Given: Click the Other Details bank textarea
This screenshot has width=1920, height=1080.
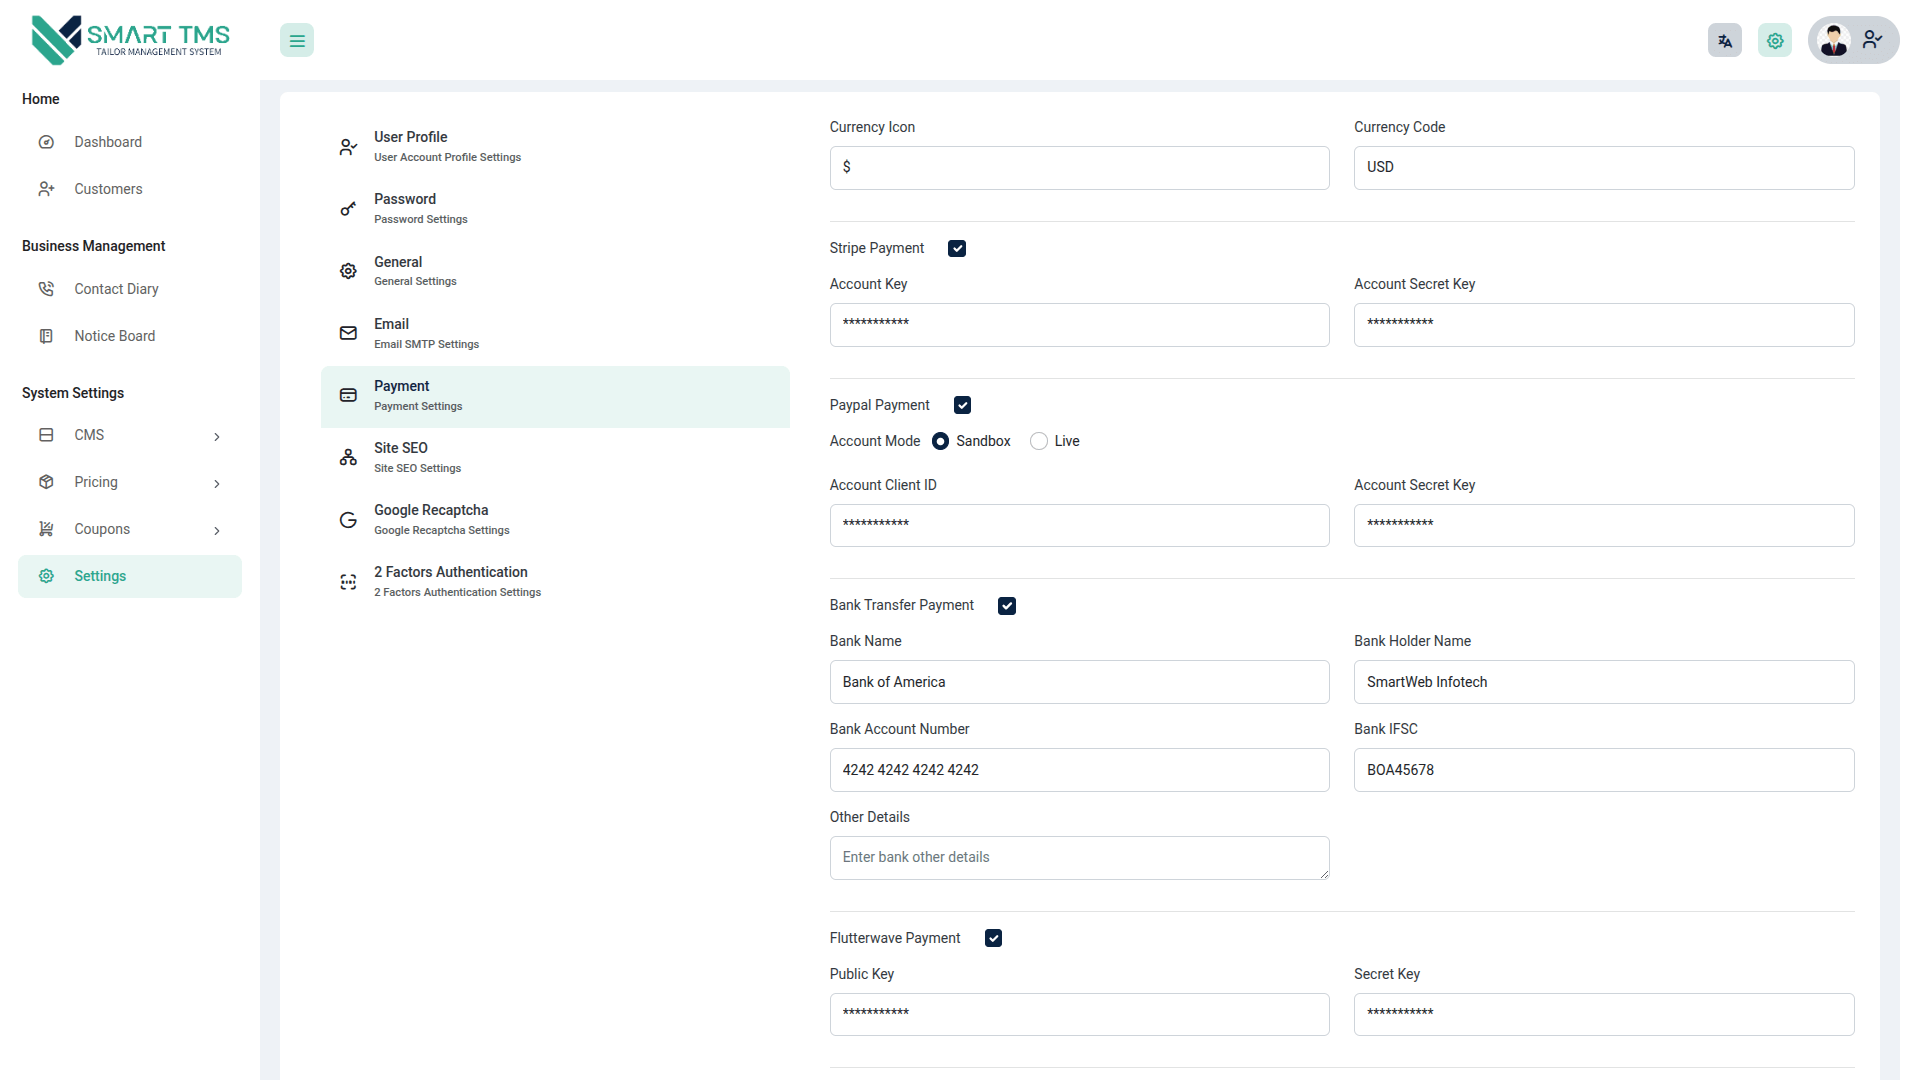Looking at the screenshot, I should pos(1079,858).
